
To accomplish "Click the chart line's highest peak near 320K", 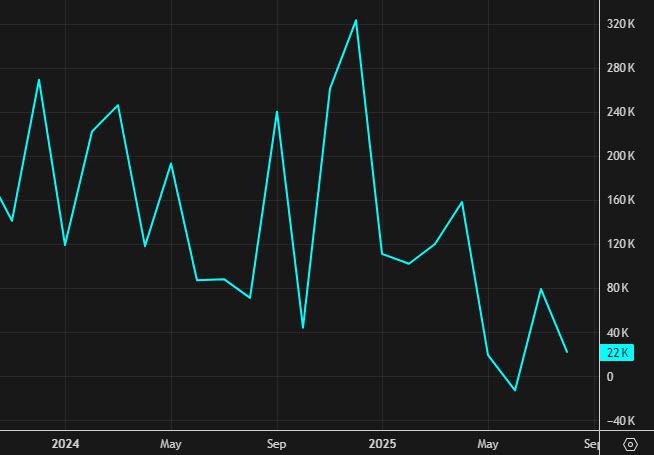I will pos(356,20).
